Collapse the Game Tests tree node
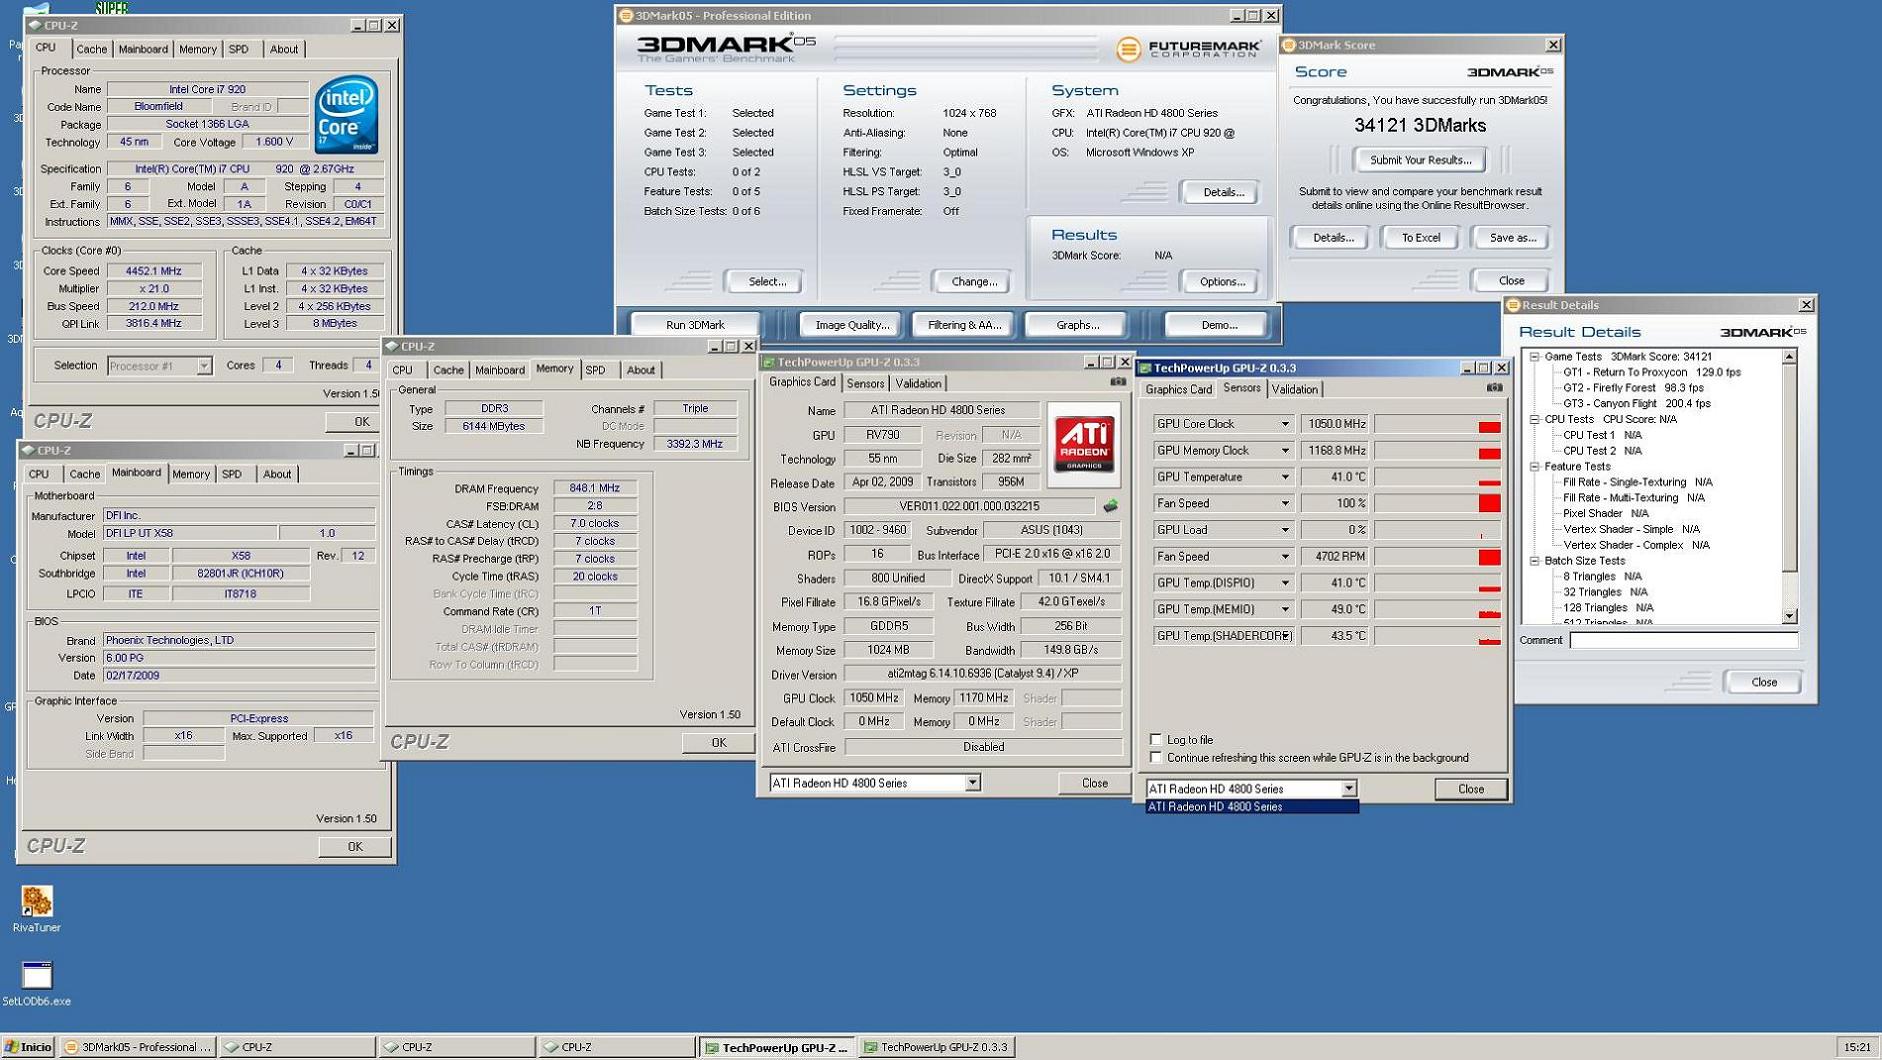 tap(1535, 357)
